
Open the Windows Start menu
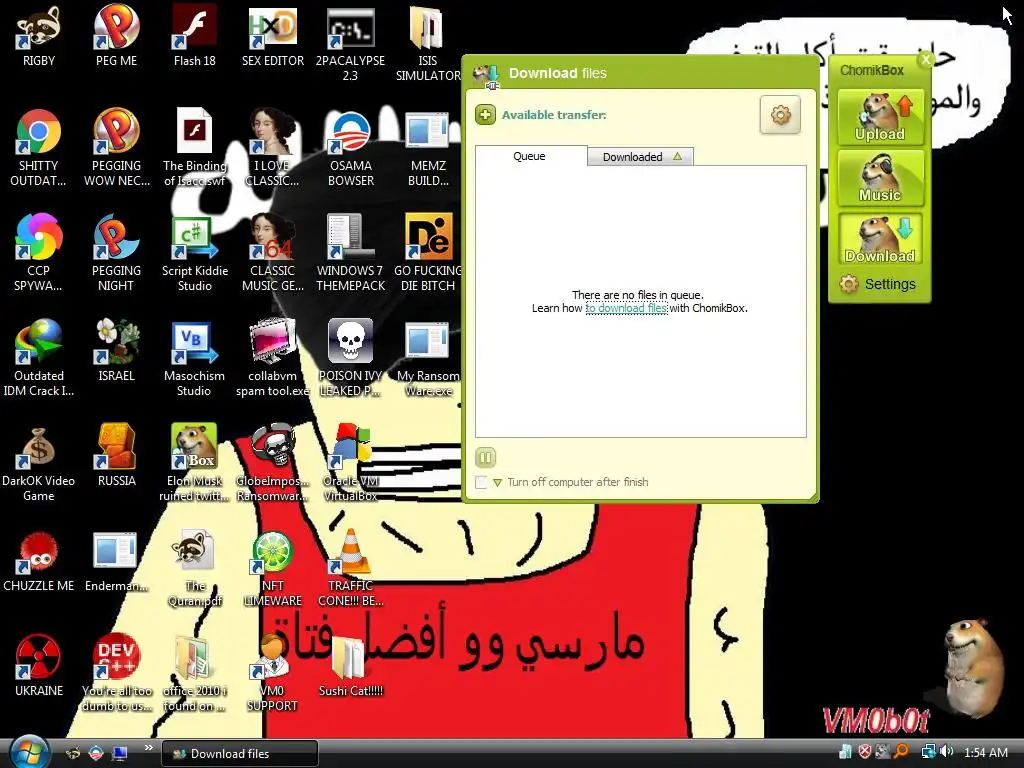tap(27, 752)
